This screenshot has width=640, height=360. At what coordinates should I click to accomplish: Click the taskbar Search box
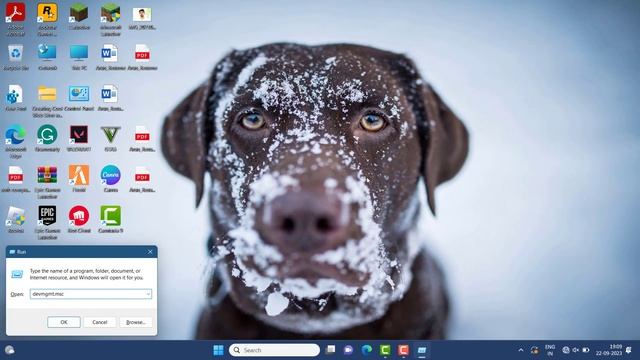coord(274,350)
